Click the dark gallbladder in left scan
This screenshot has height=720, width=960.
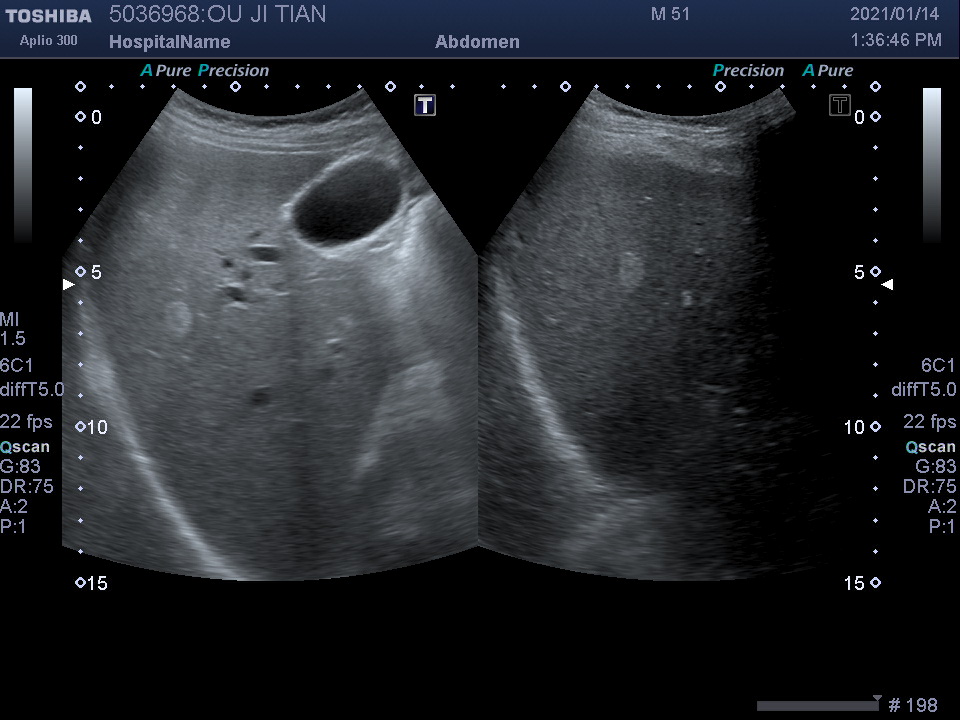[x=347, y=201]
